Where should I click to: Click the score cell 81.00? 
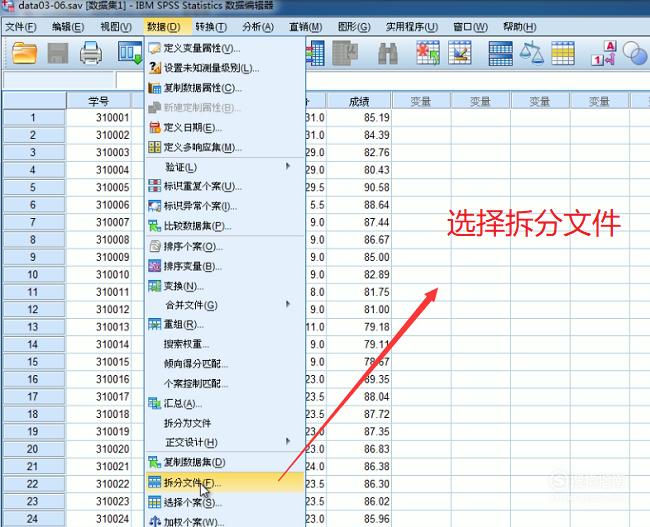pos(359,309)
